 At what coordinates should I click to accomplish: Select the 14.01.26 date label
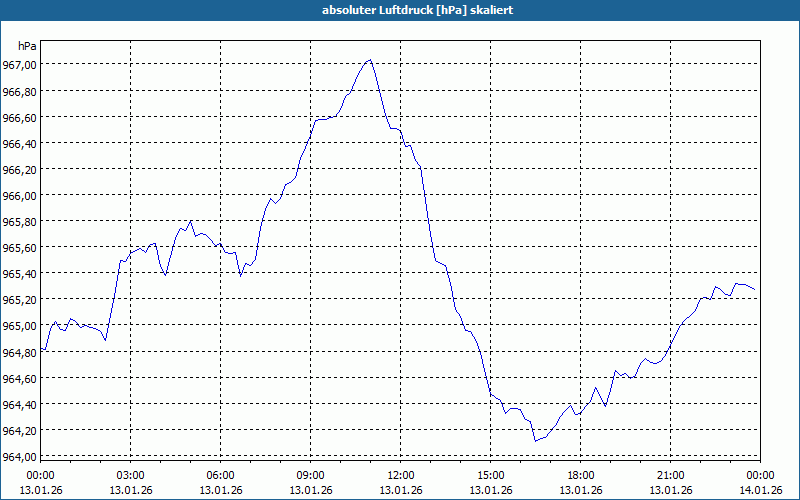[760, 490]
